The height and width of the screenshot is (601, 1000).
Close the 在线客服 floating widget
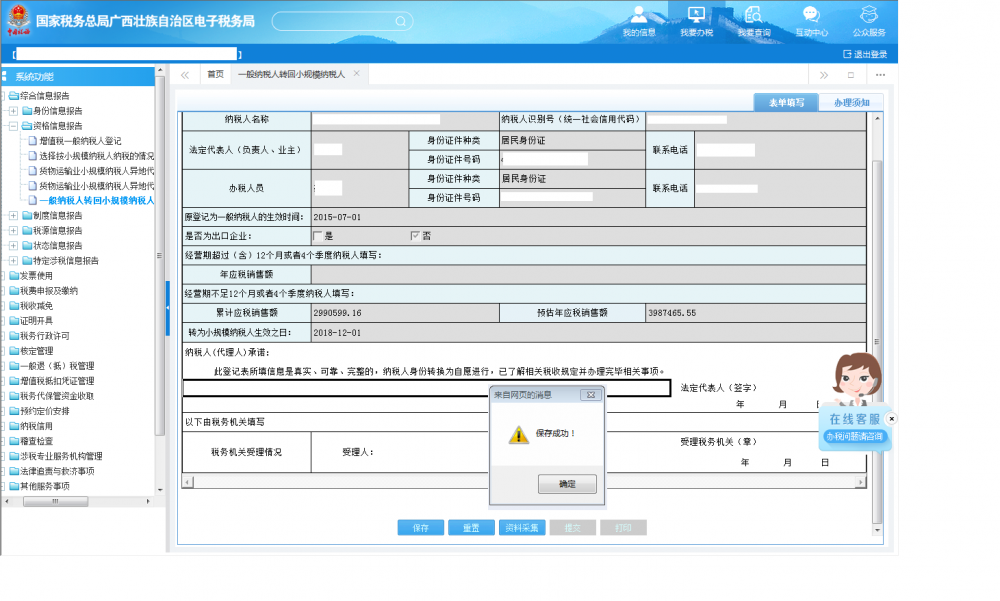[x=892, y=419]
